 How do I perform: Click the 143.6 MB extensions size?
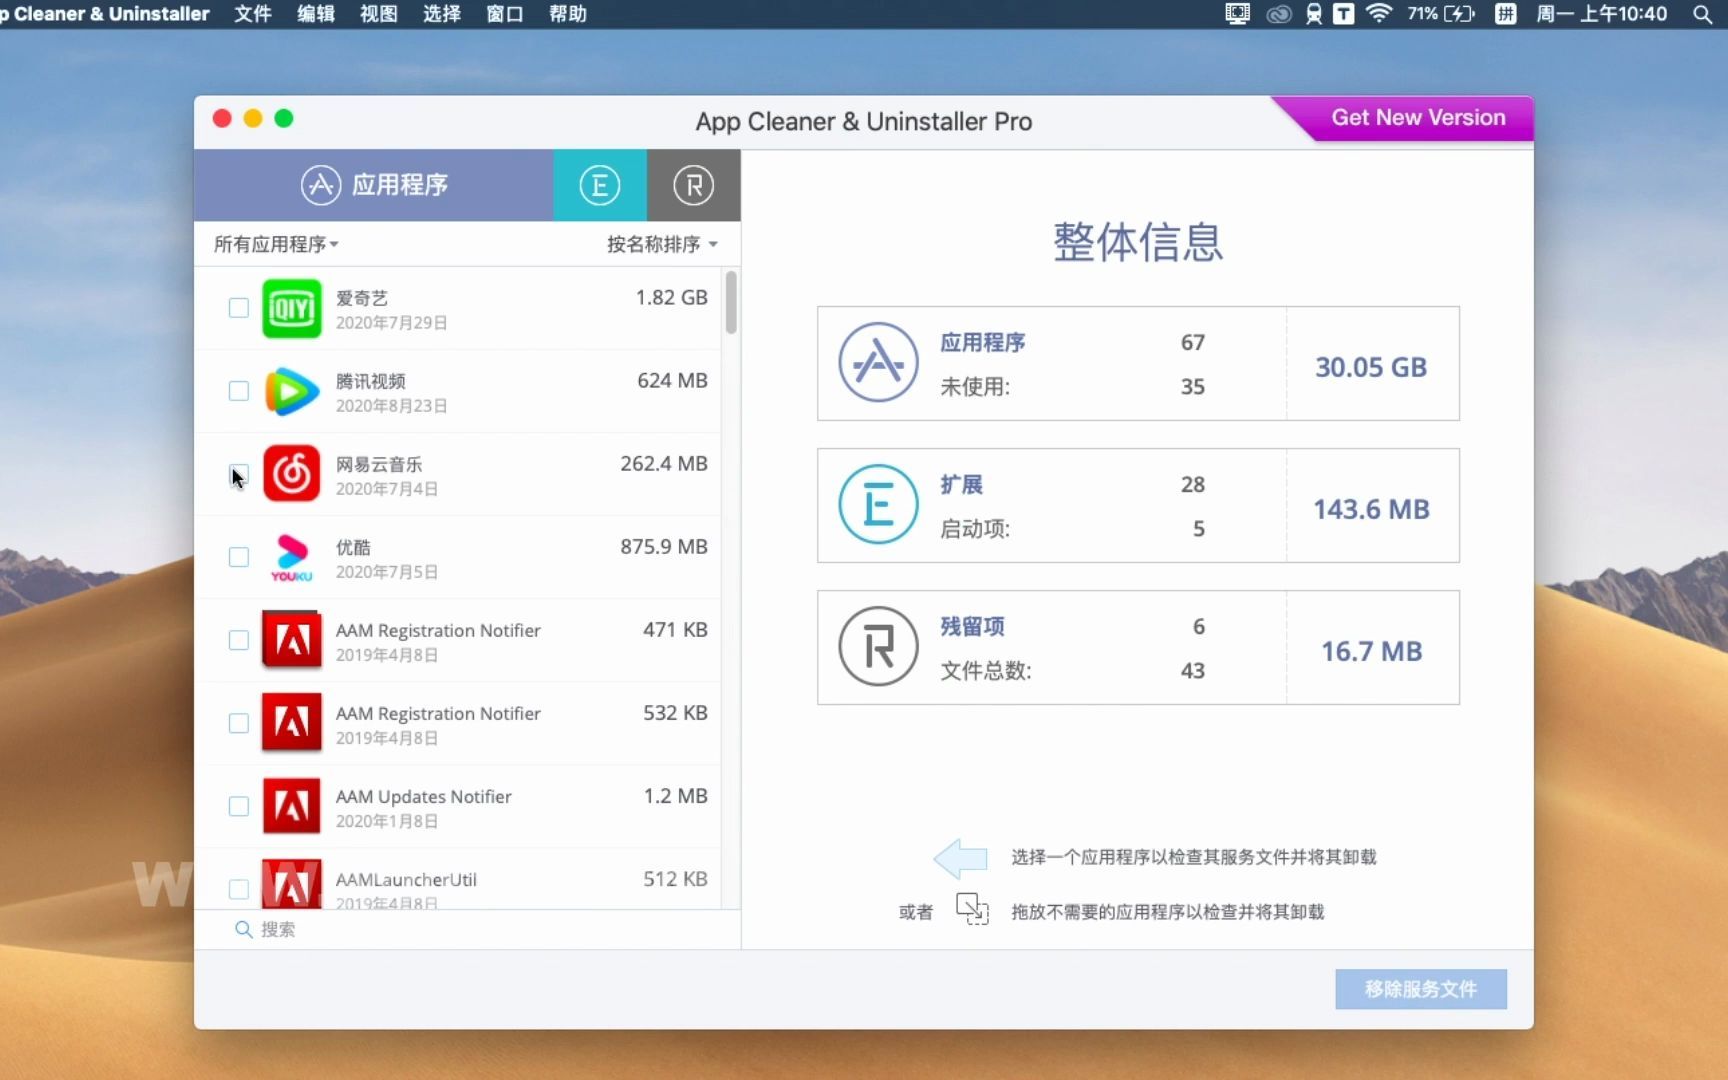click(1371, 509)
